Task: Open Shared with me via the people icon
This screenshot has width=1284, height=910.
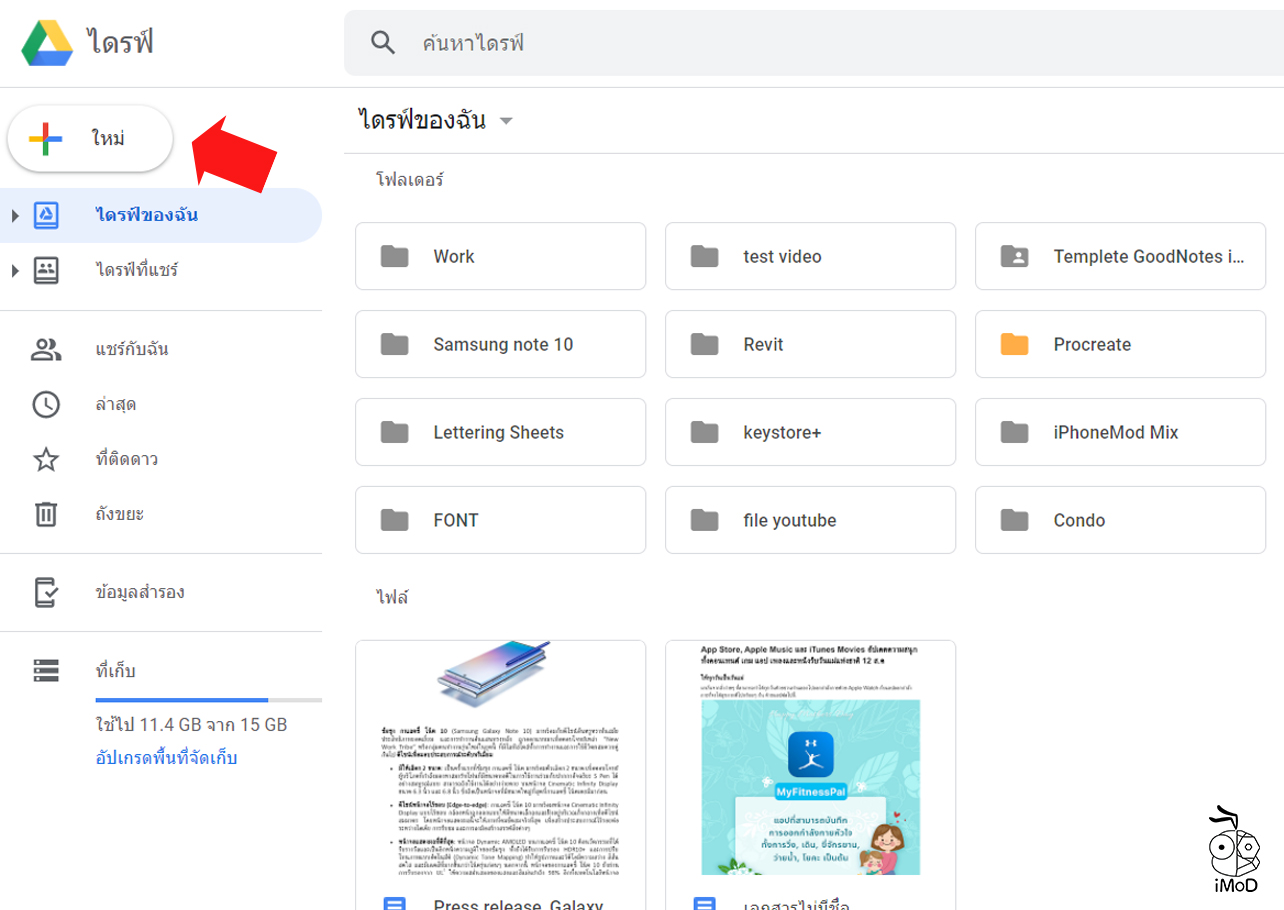Action: pos(46,348)
